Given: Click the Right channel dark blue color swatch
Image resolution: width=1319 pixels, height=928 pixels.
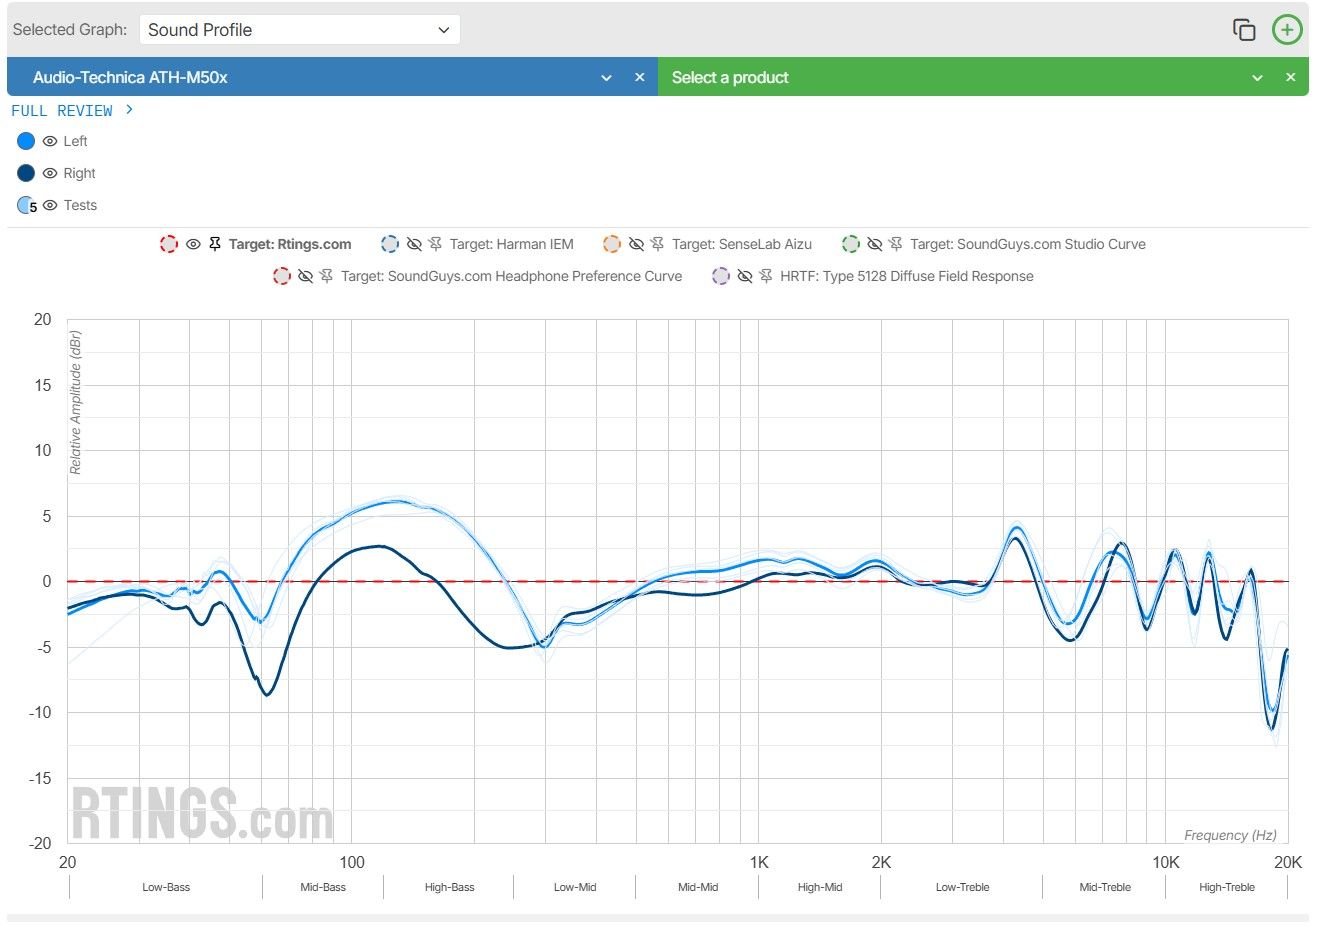Looking at the screenshot, I should tap(26, 173).
